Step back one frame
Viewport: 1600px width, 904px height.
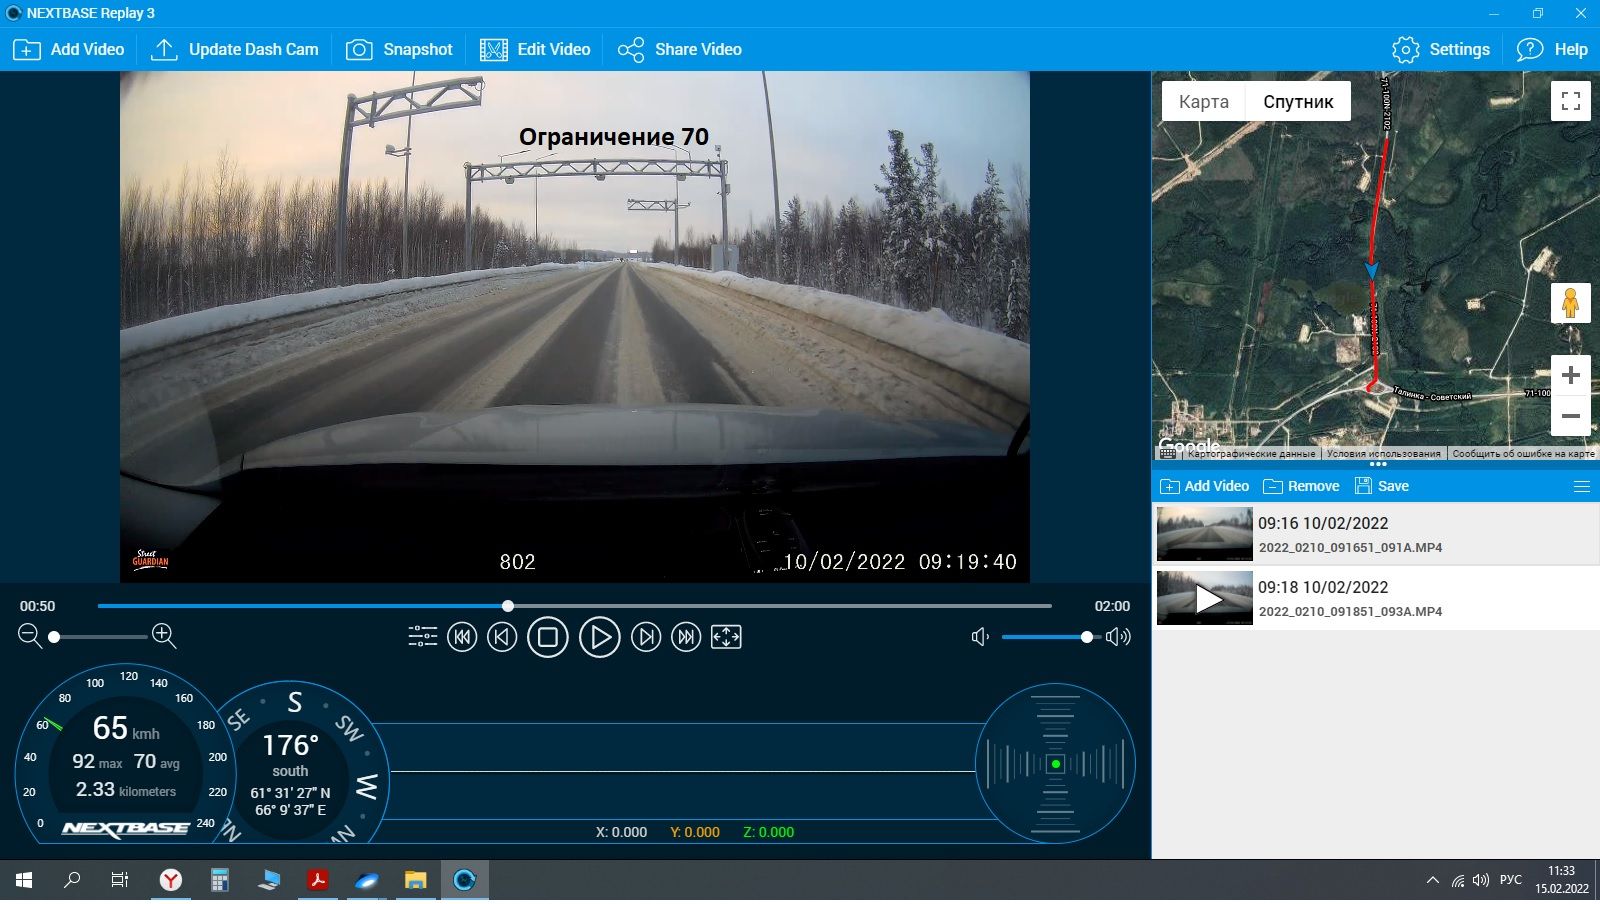(x=502, y=637)
